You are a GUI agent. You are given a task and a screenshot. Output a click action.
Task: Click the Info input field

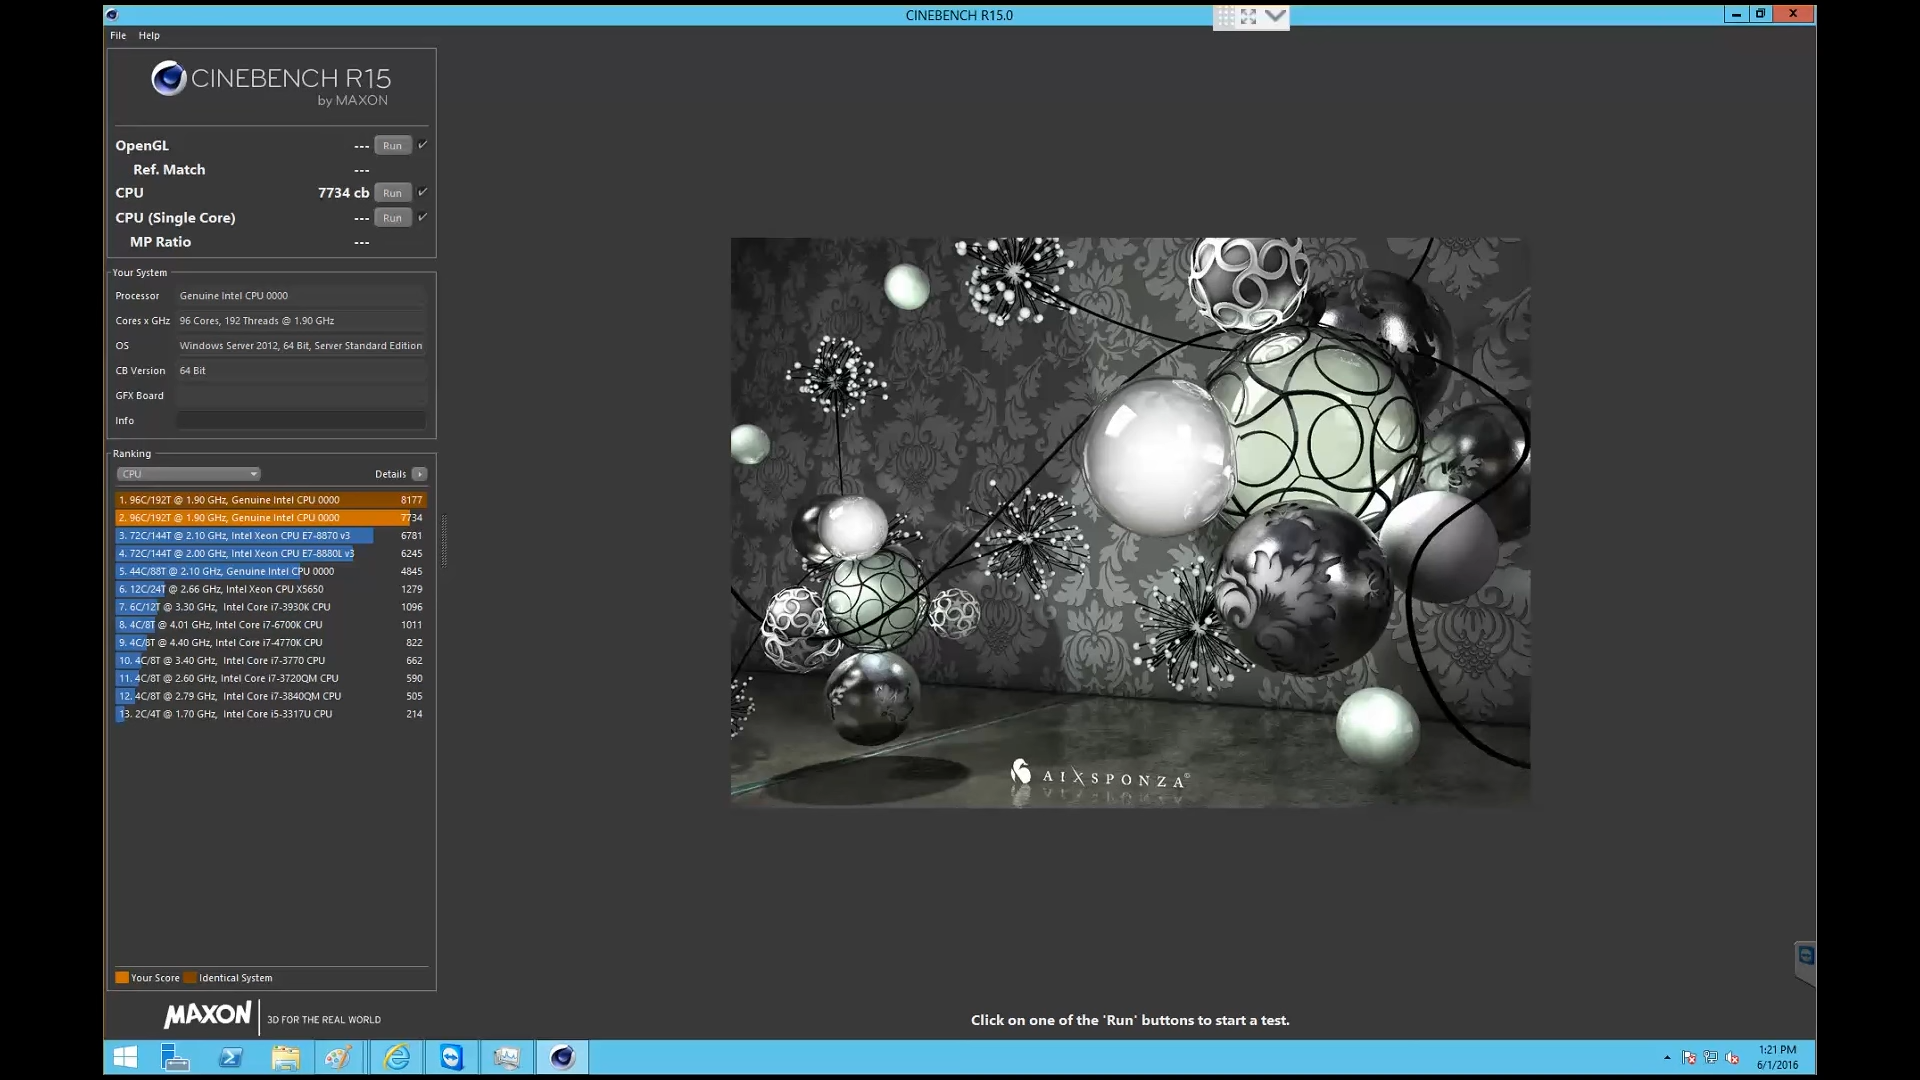[x=301, y=421]
